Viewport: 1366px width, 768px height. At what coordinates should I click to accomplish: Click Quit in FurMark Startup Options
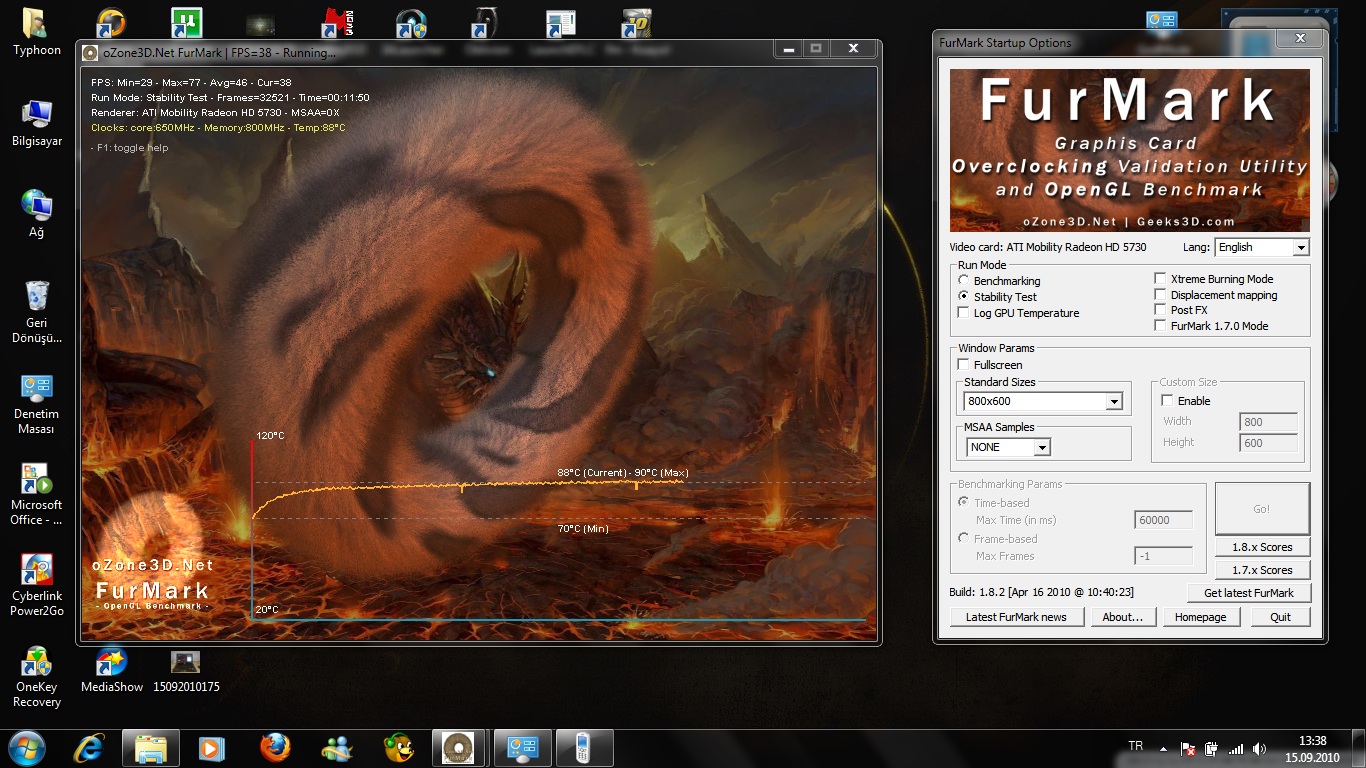1280,617
